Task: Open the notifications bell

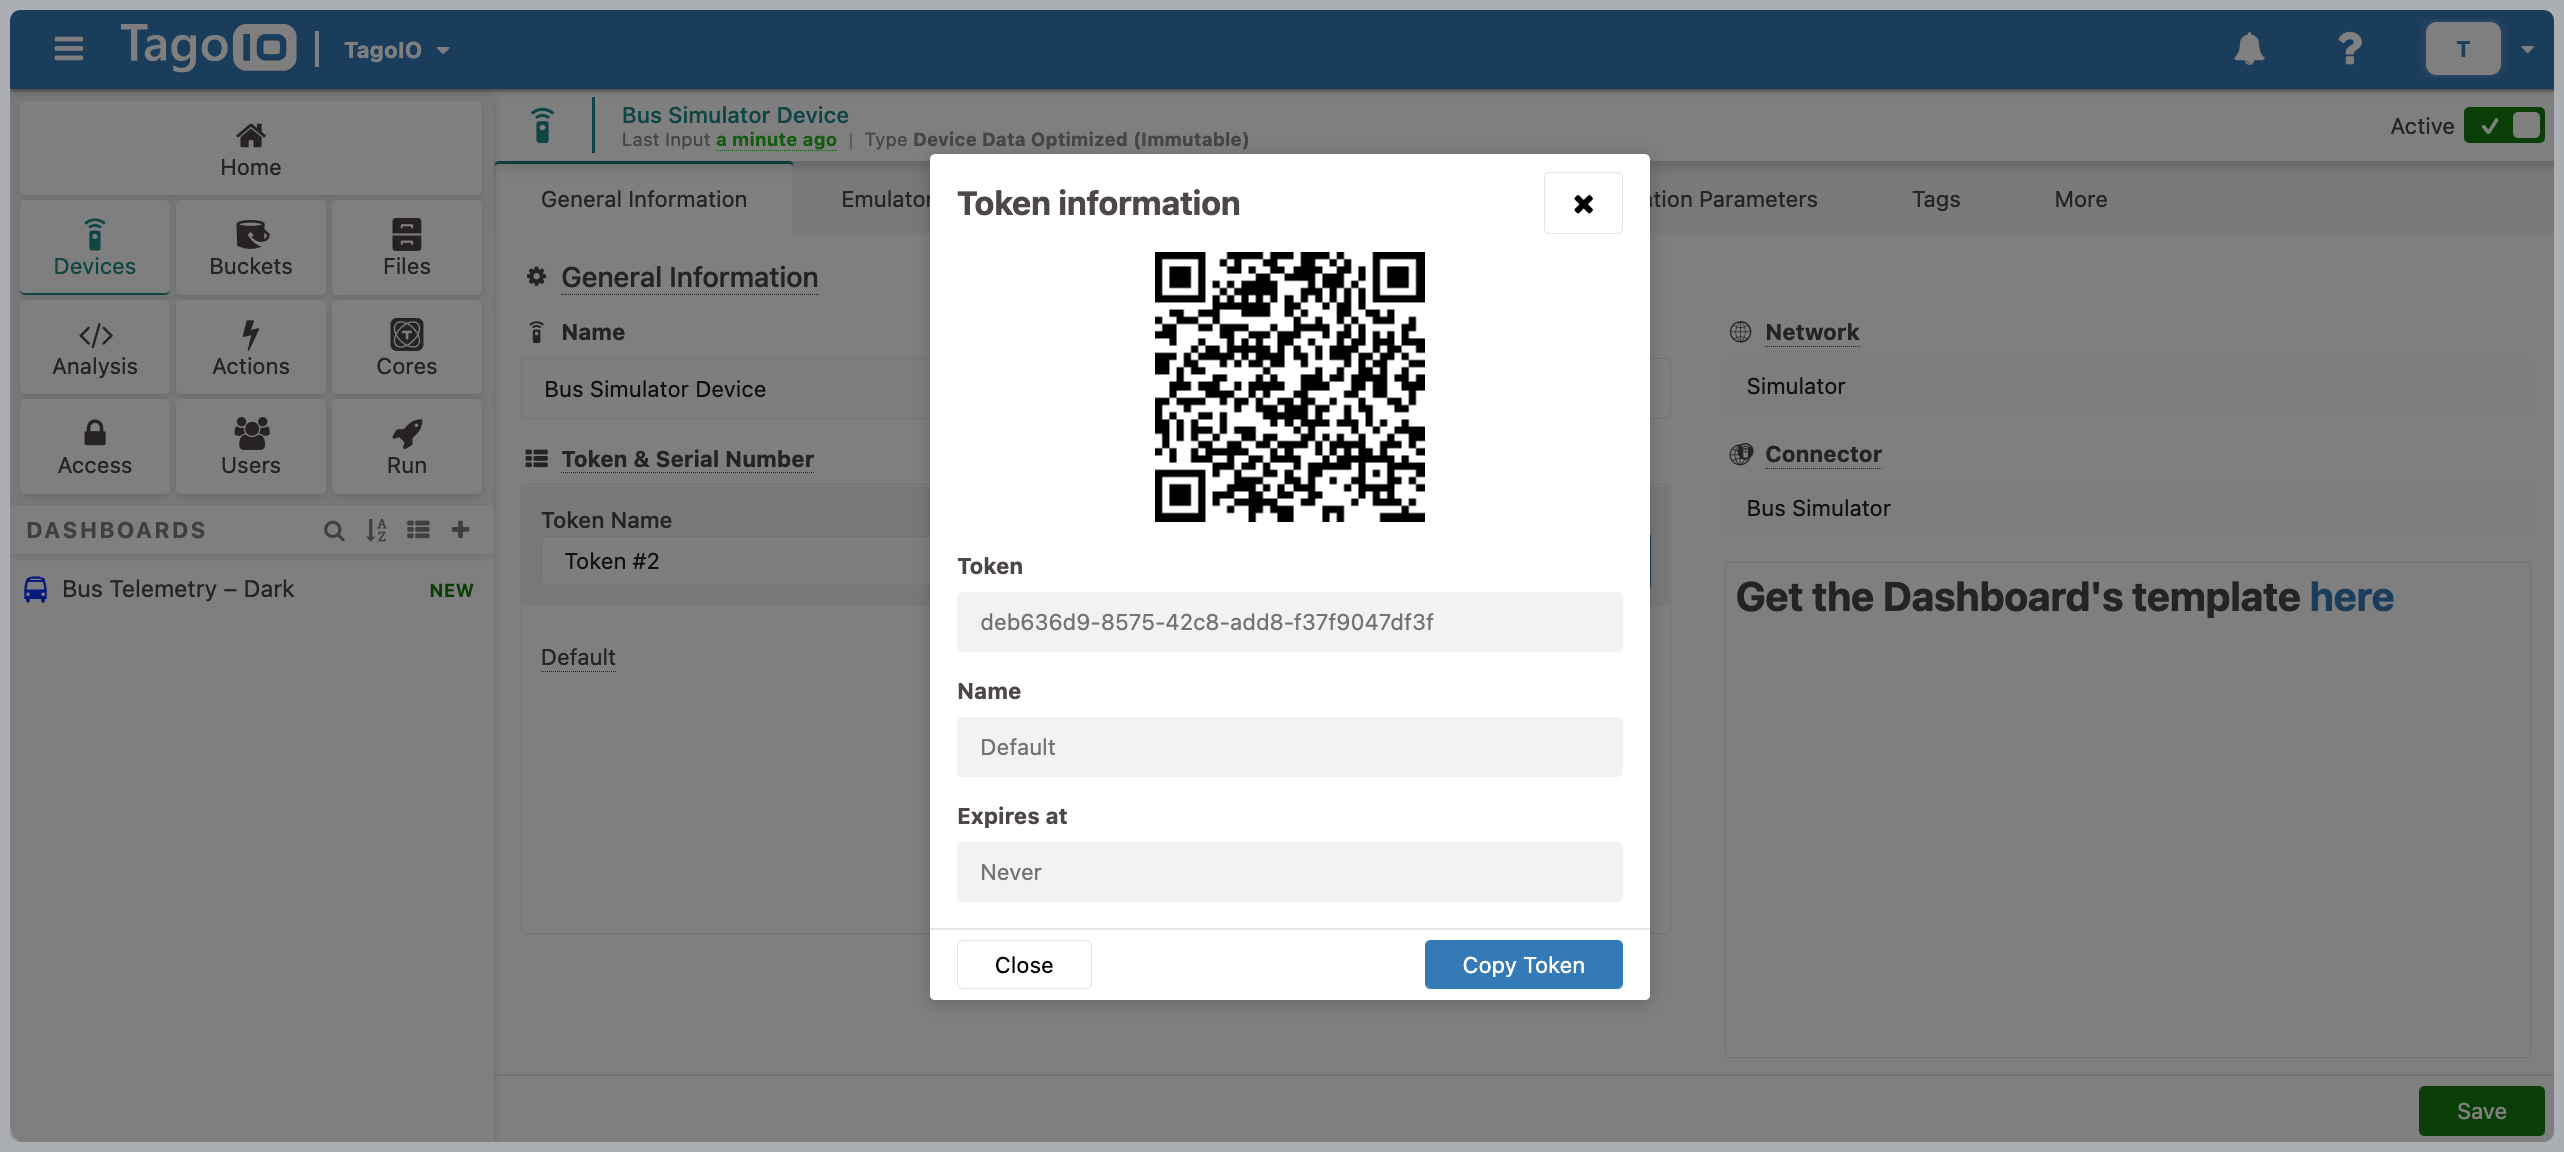Action: (x=2249, y=48)
